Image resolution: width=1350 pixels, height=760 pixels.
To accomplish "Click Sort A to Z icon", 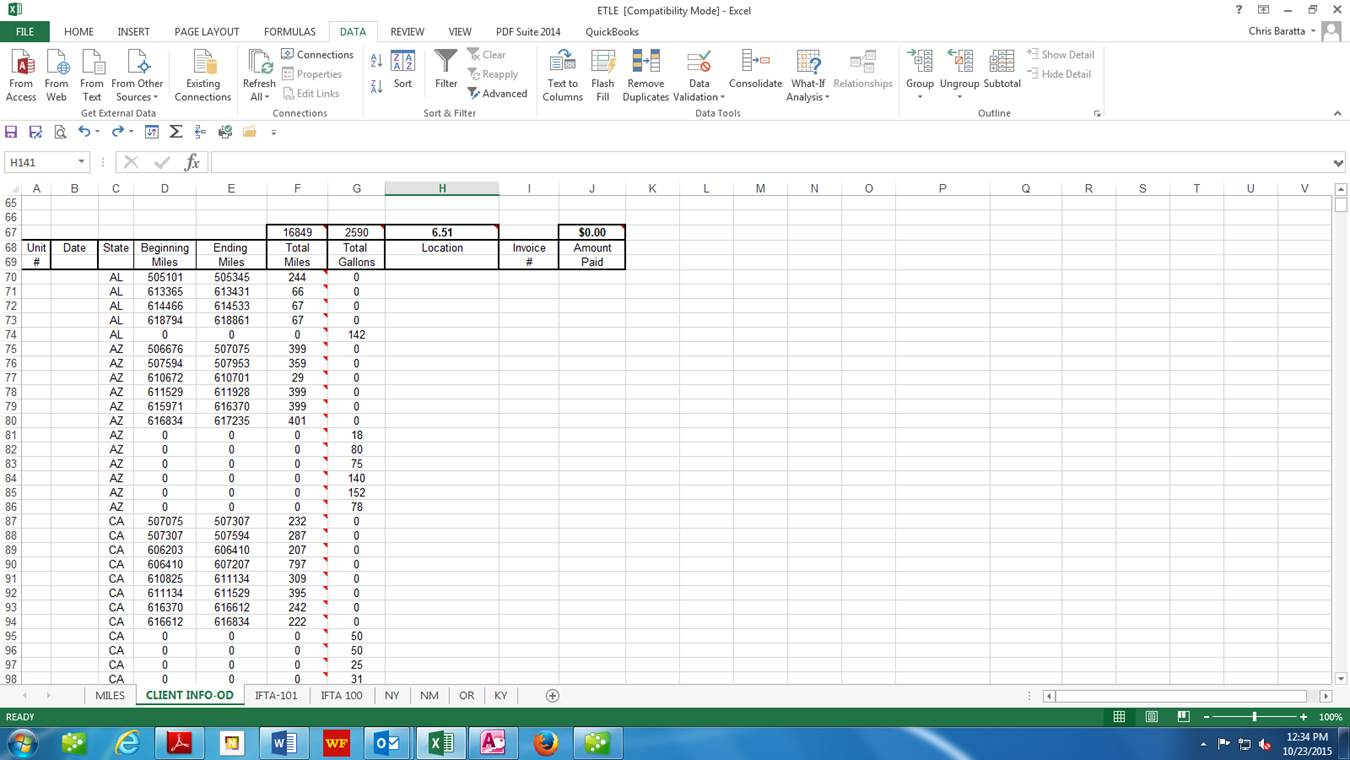I will tap(376, 61).
